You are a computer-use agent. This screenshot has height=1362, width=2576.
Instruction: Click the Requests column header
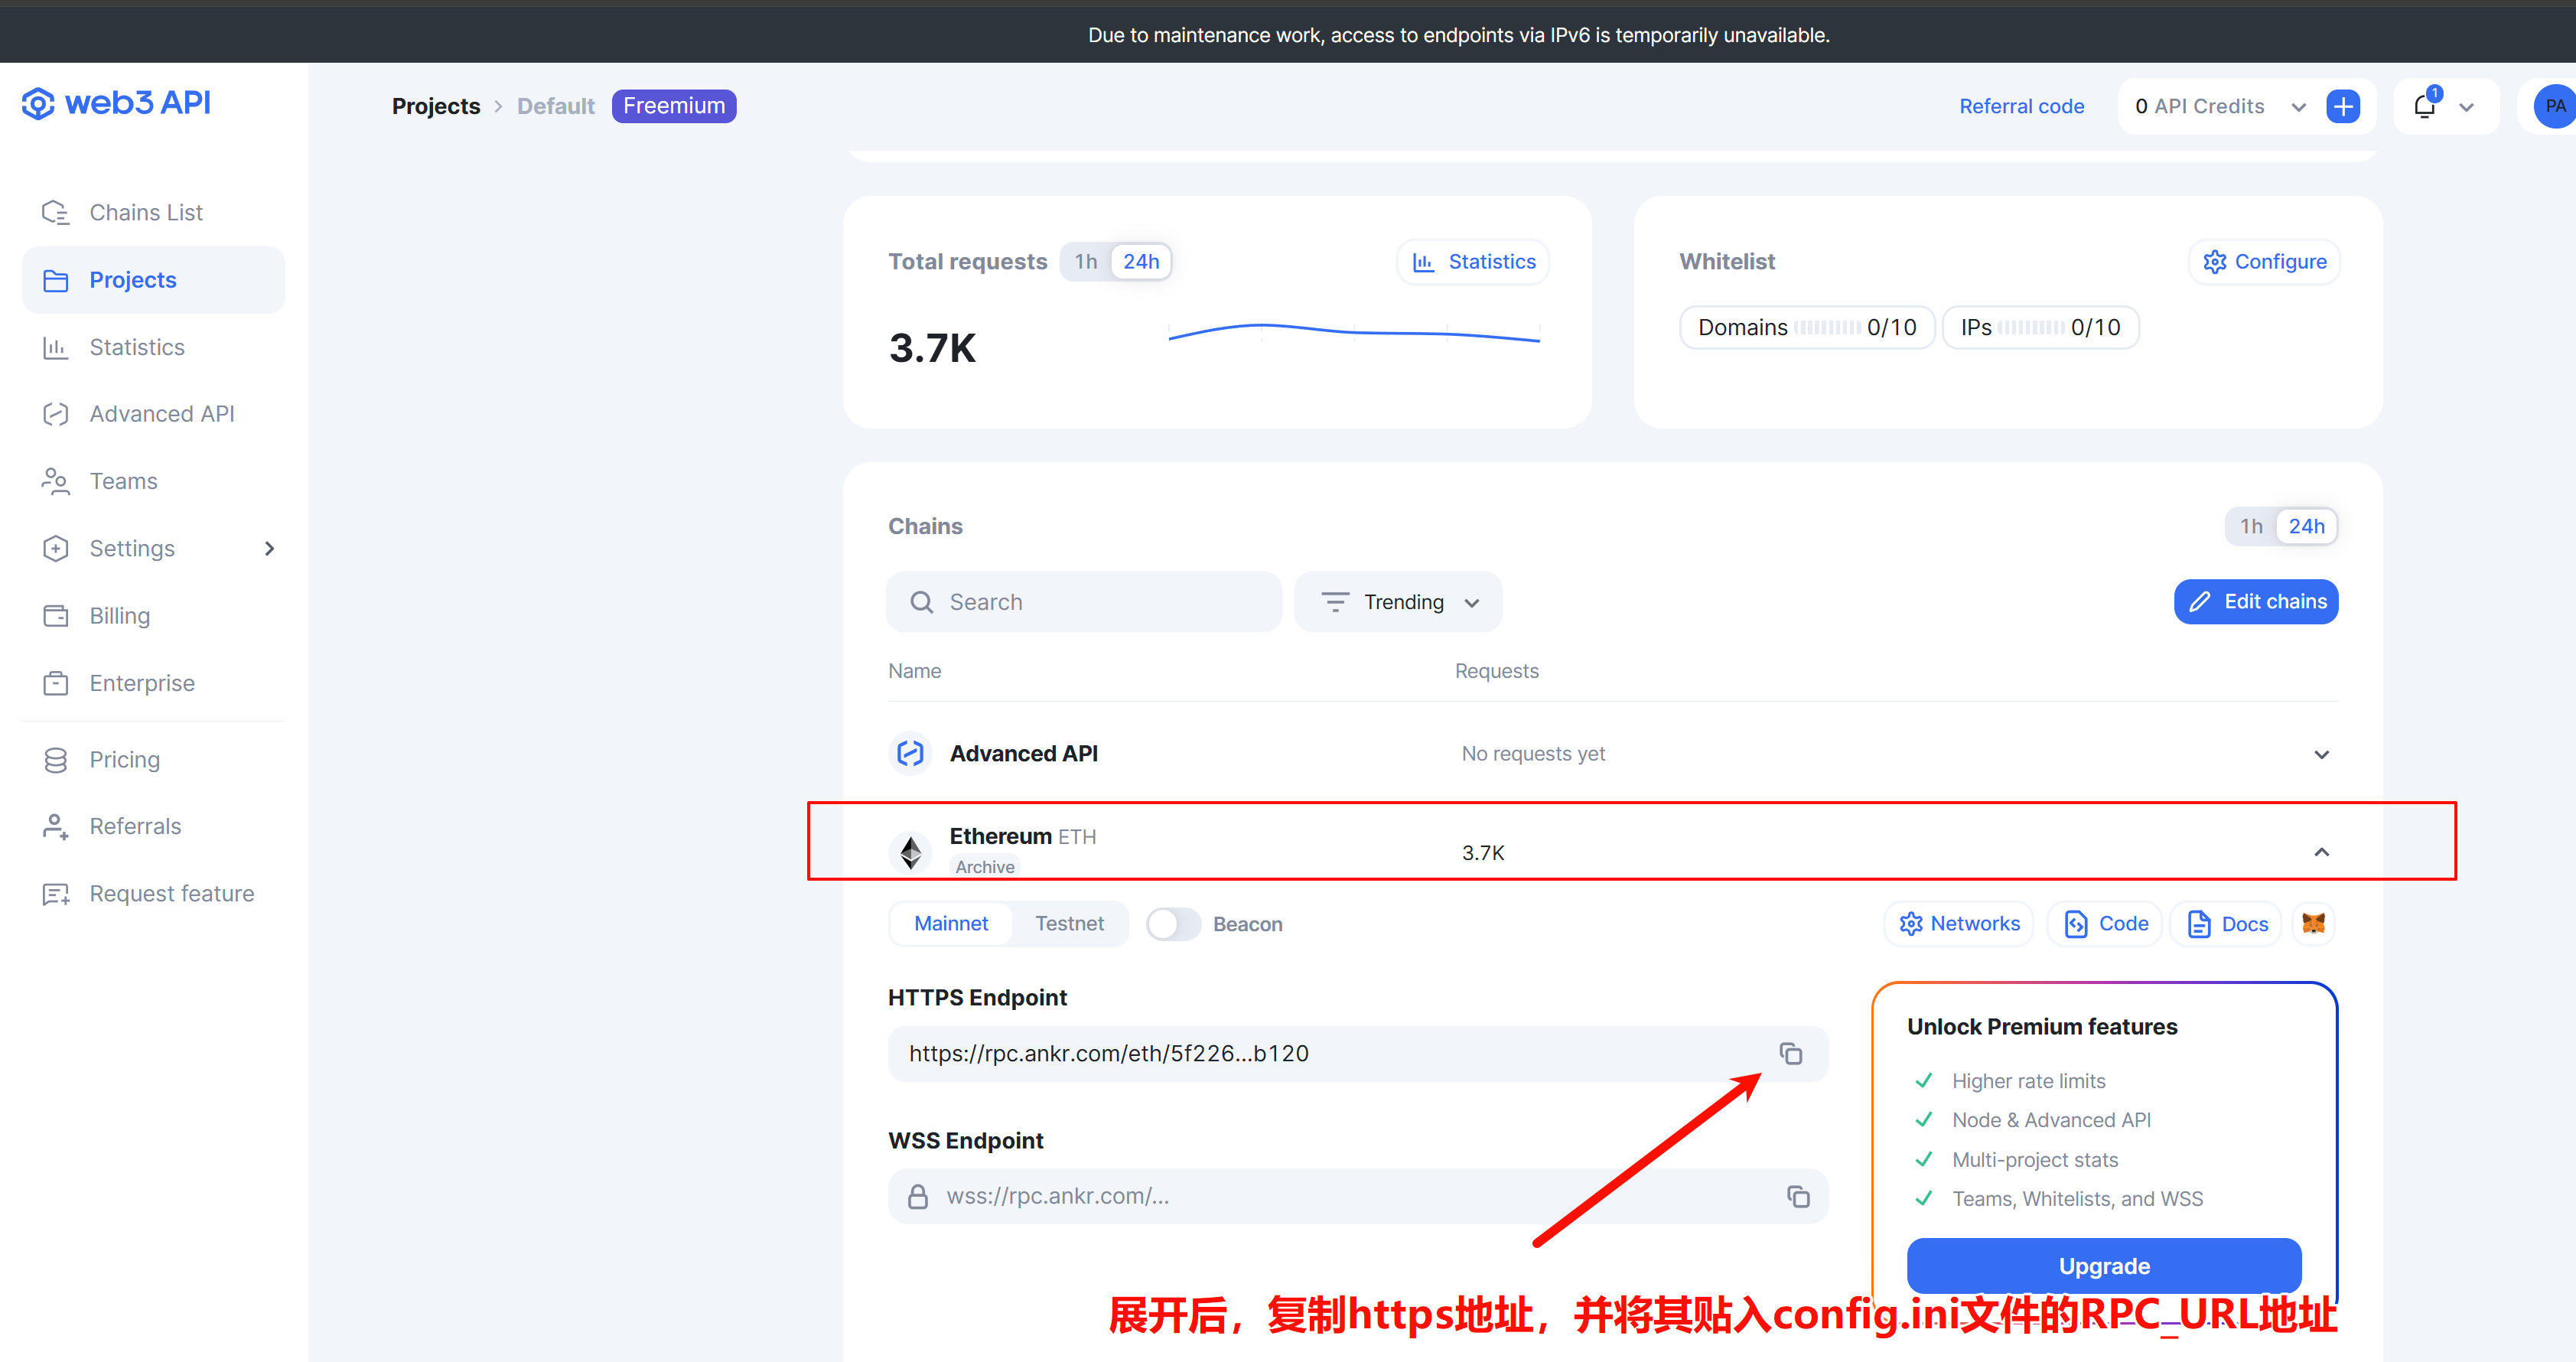pos(1496,671)
